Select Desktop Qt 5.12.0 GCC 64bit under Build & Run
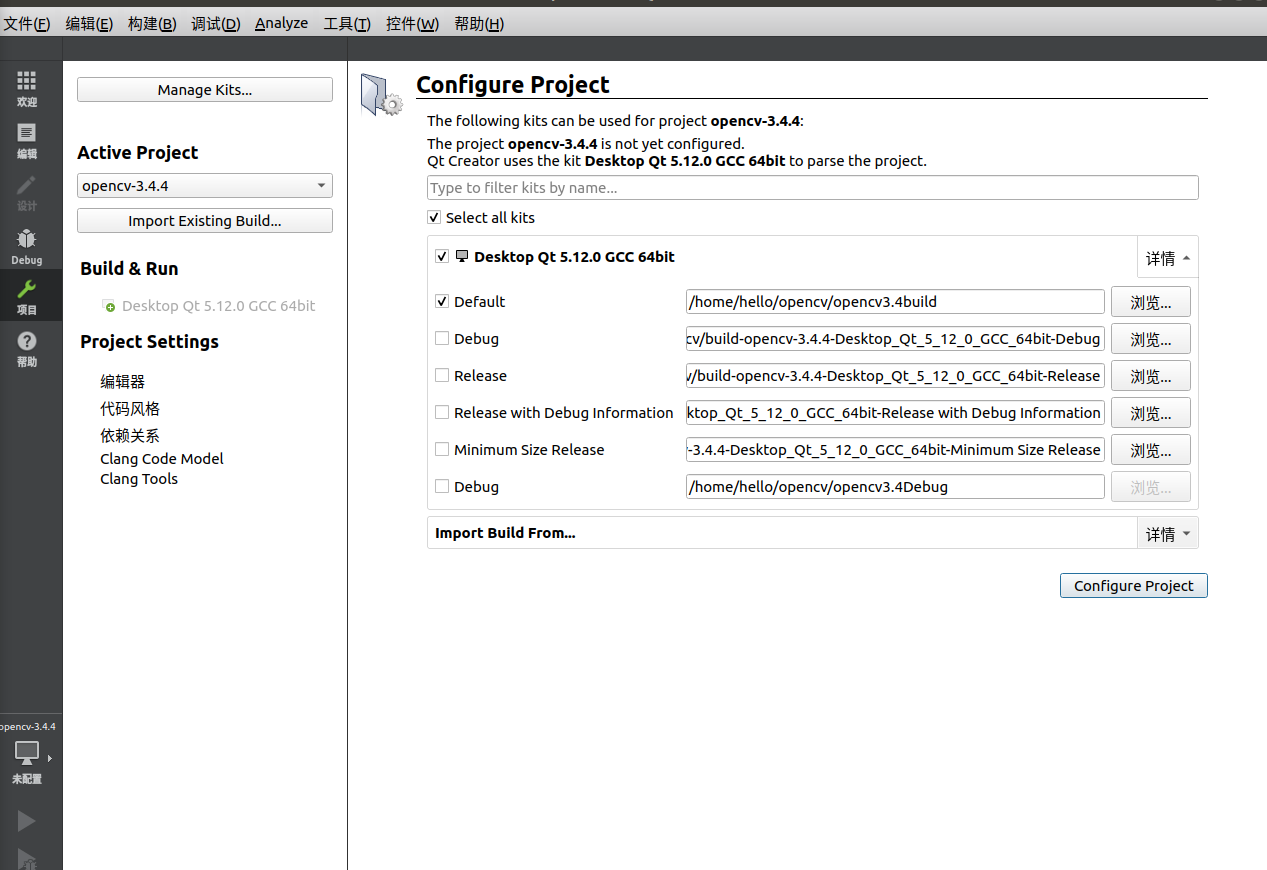 click(x=218, y=306)
